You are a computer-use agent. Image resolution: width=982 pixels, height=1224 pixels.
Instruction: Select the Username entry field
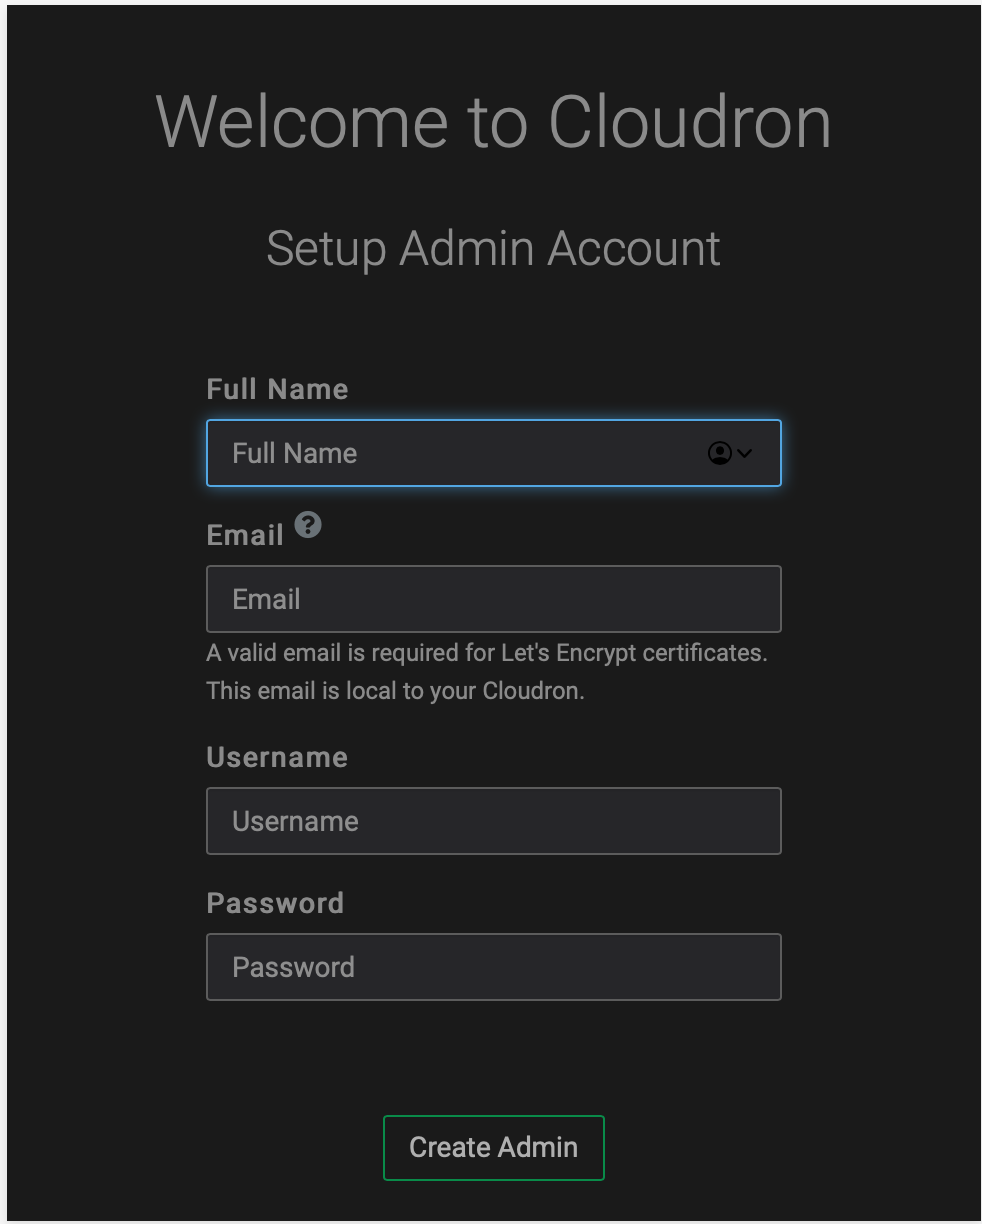coord(493,821)
